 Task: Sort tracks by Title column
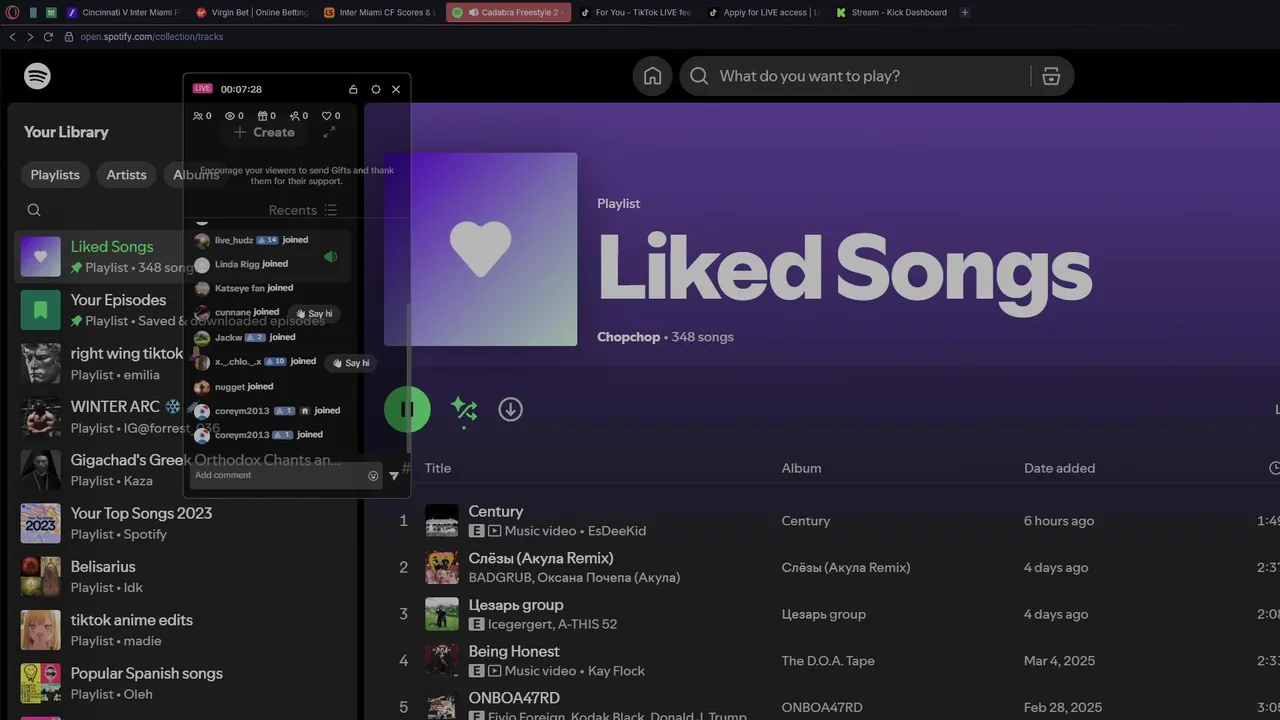tap(438, 468)
